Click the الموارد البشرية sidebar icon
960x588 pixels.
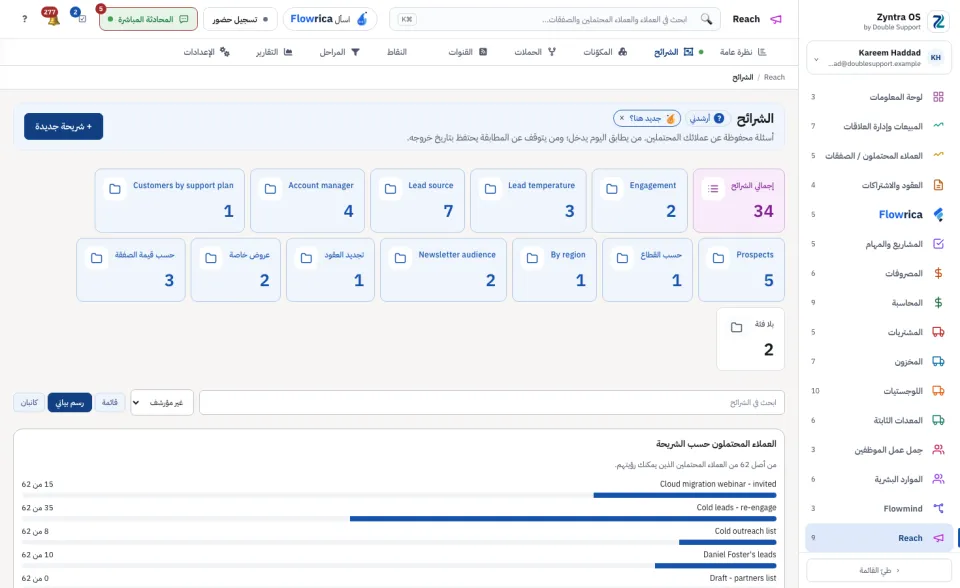[x=938, y=479]
